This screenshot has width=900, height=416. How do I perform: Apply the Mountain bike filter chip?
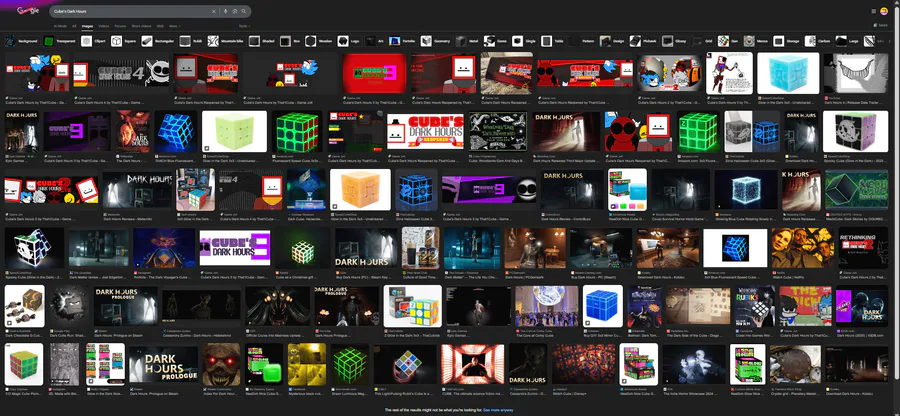coord(227,41)
